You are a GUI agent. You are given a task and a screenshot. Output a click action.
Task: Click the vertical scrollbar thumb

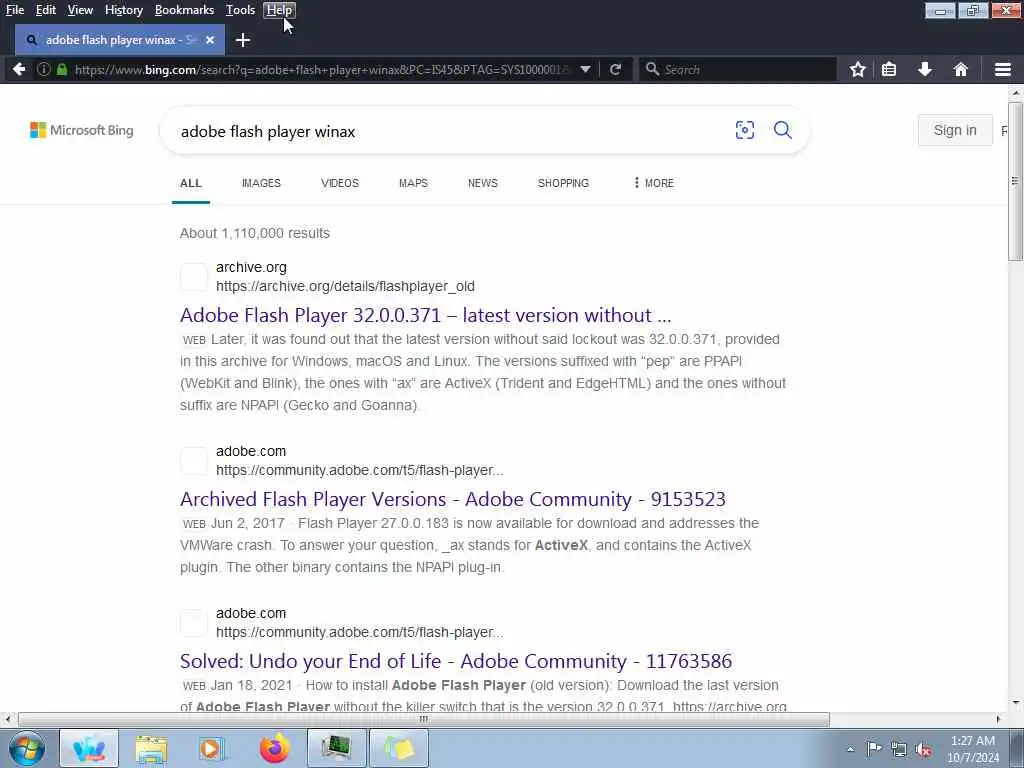click(1015, 181)
